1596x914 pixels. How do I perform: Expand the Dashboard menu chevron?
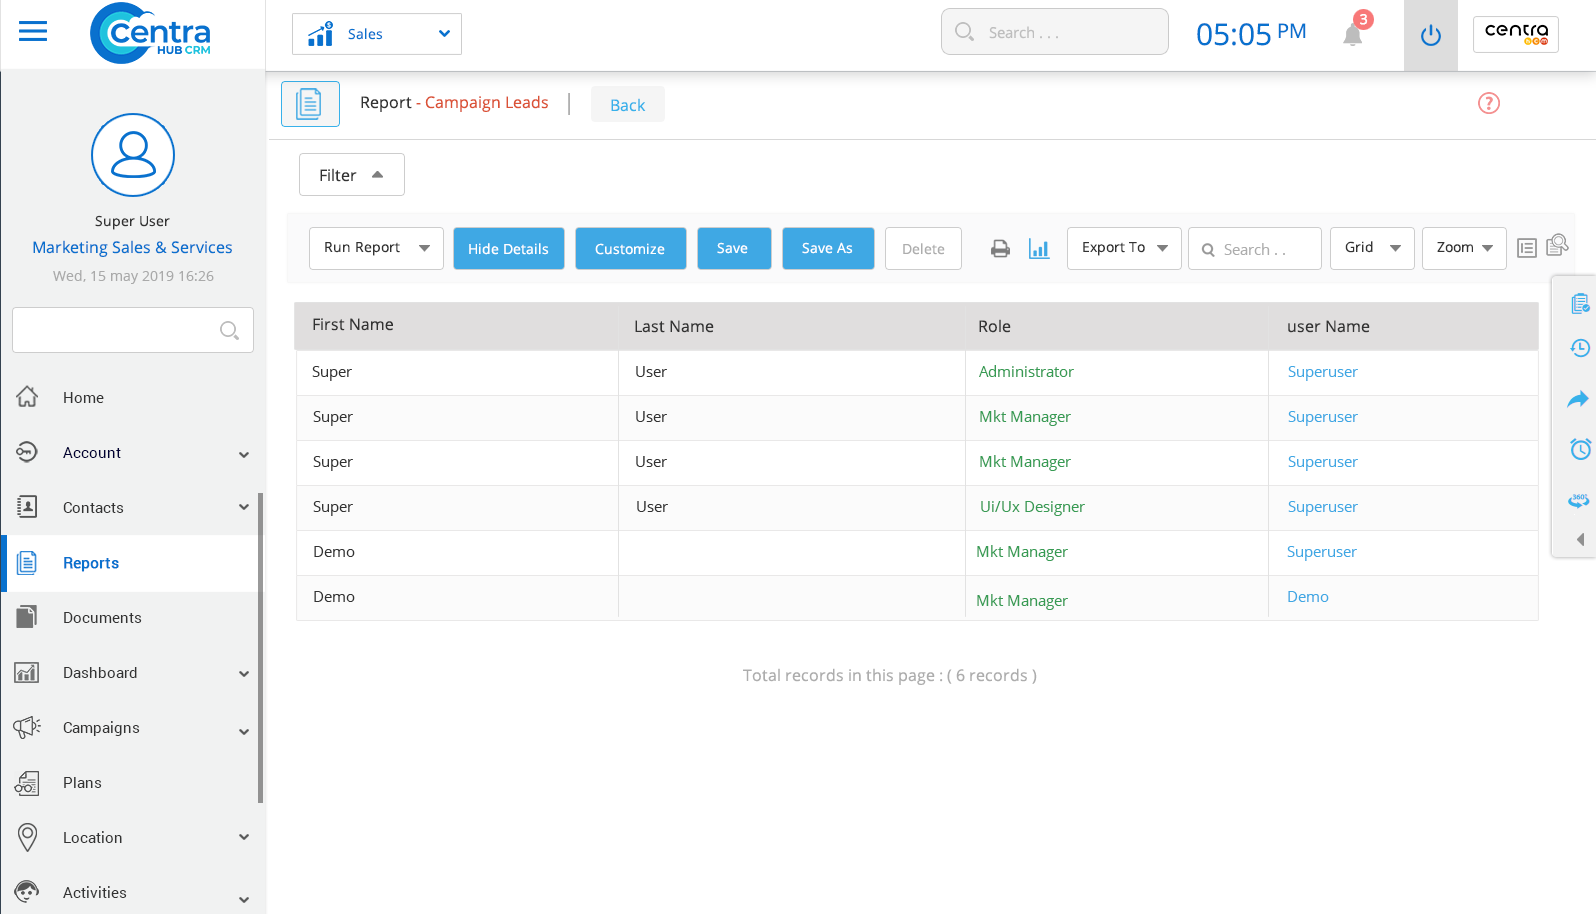(244, 674)
